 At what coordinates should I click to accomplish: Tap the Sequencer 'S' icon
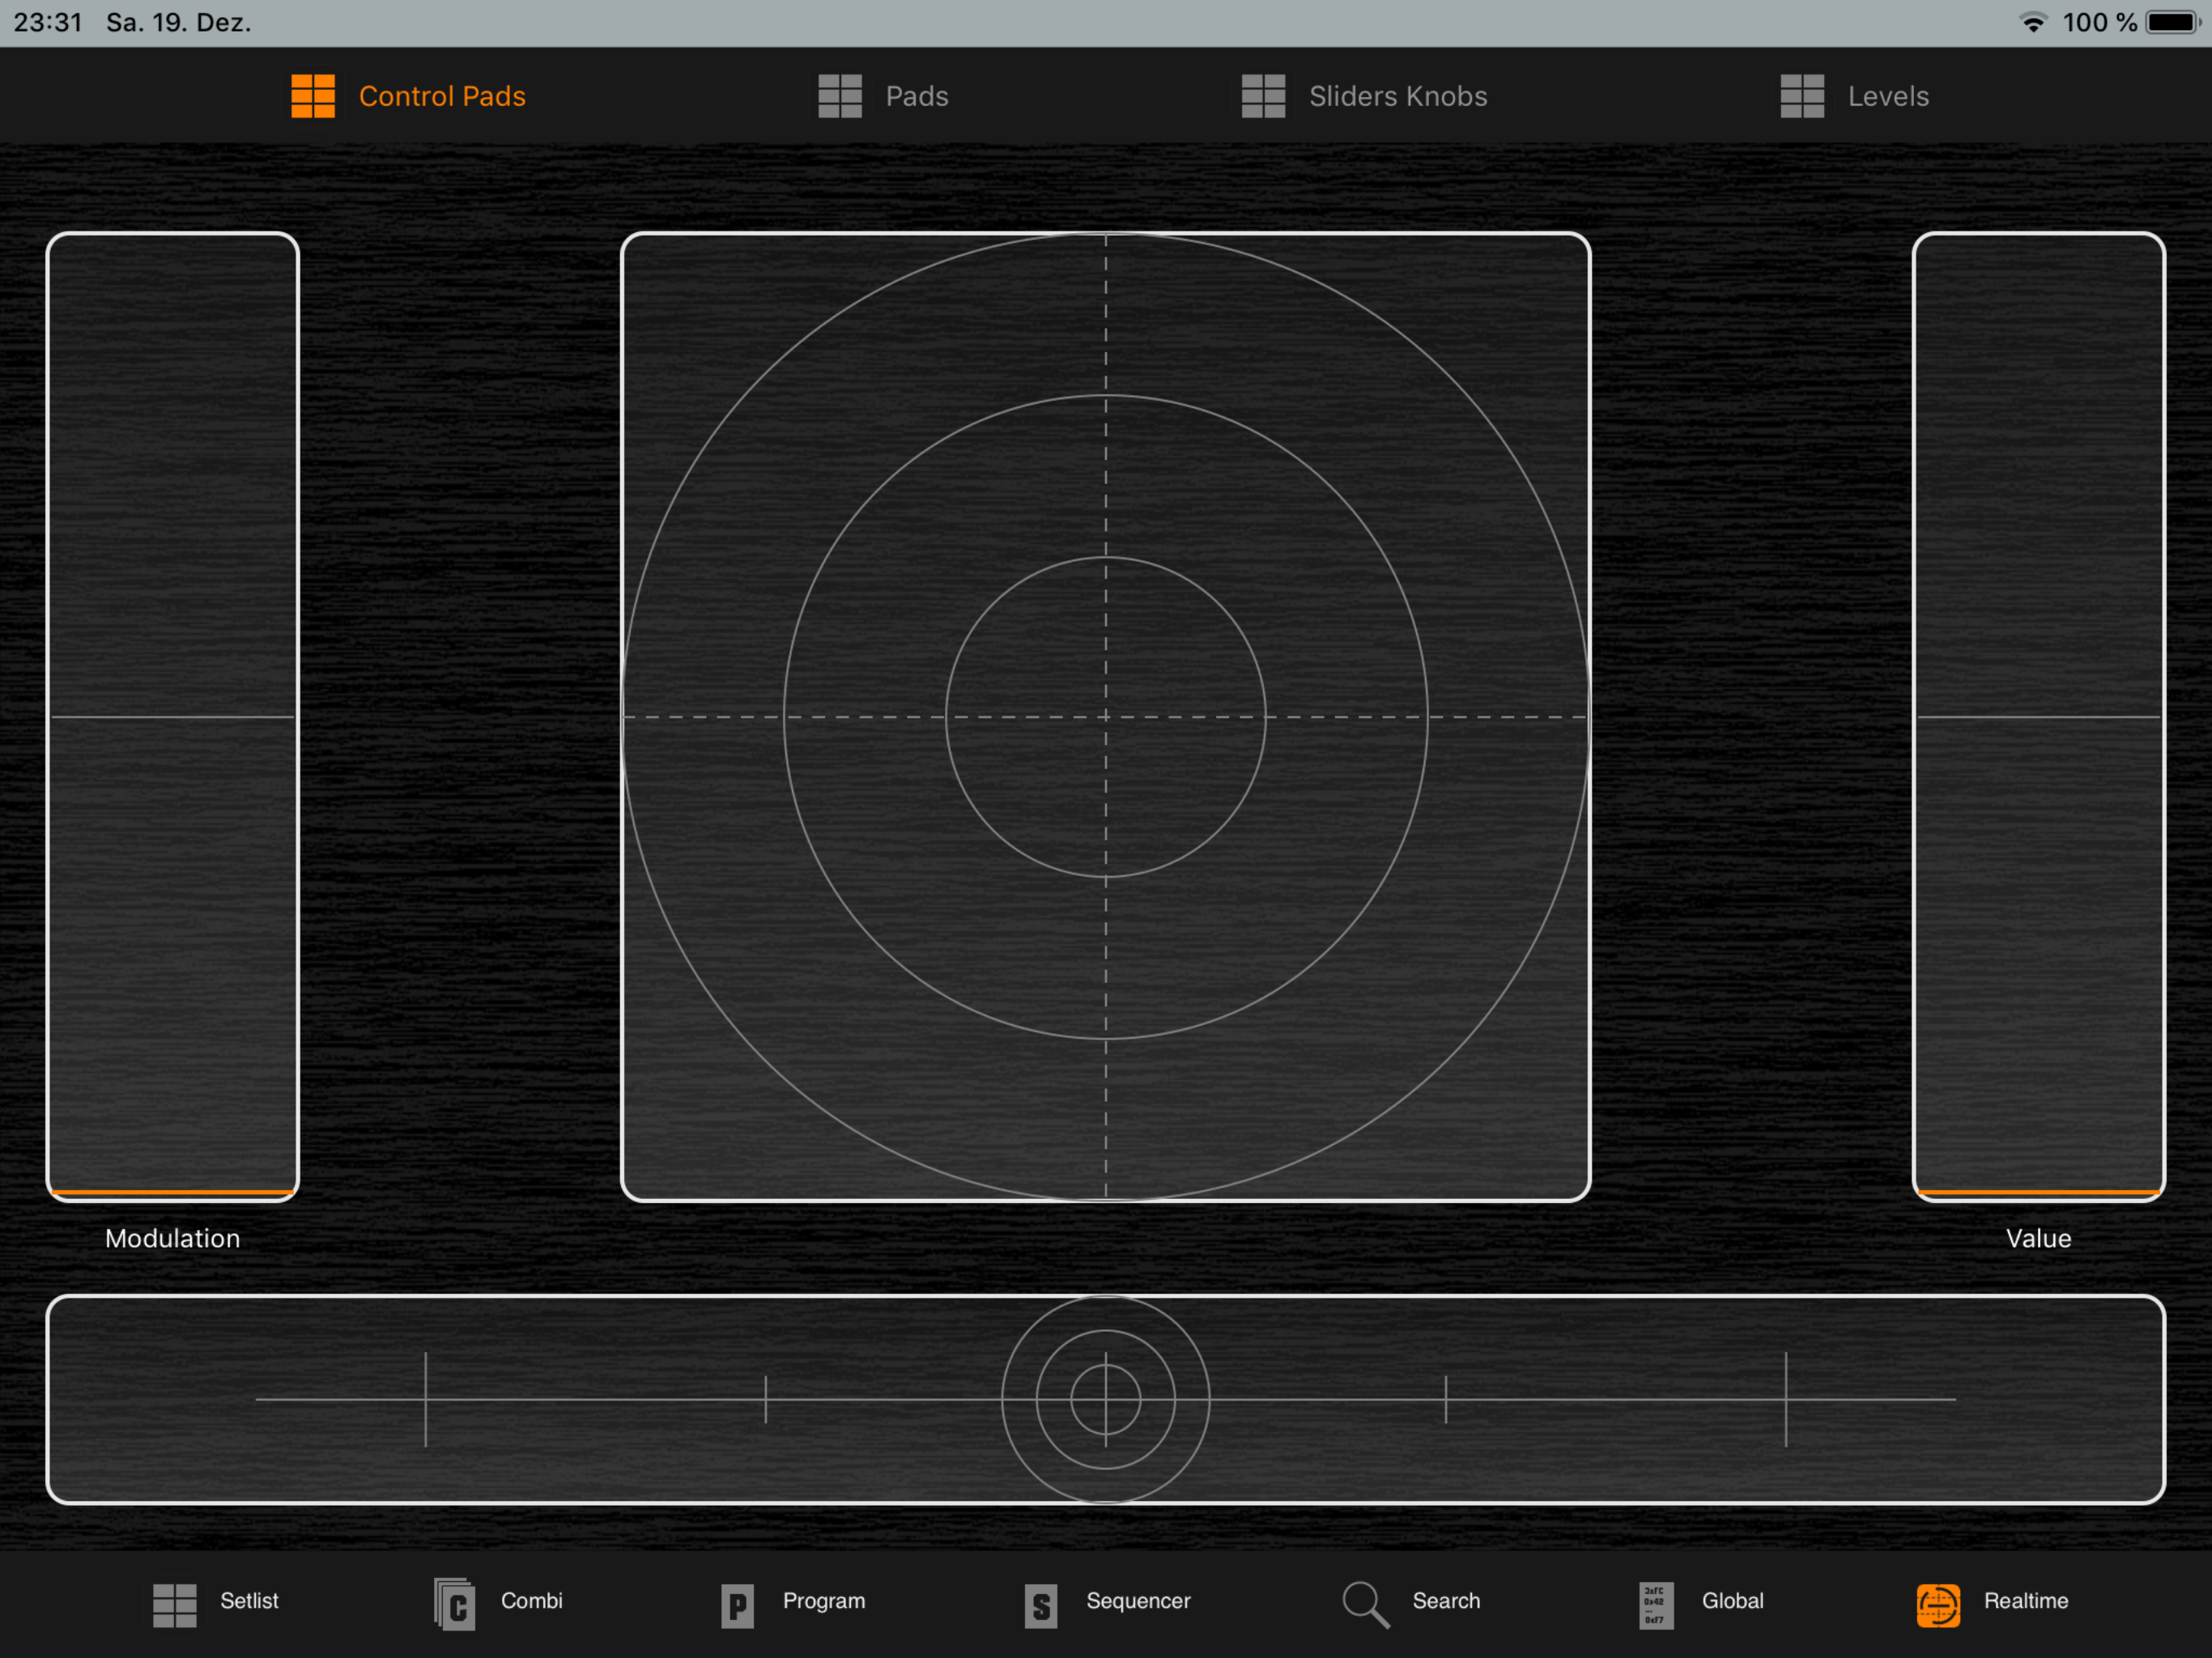[x=1041, y=1606]
